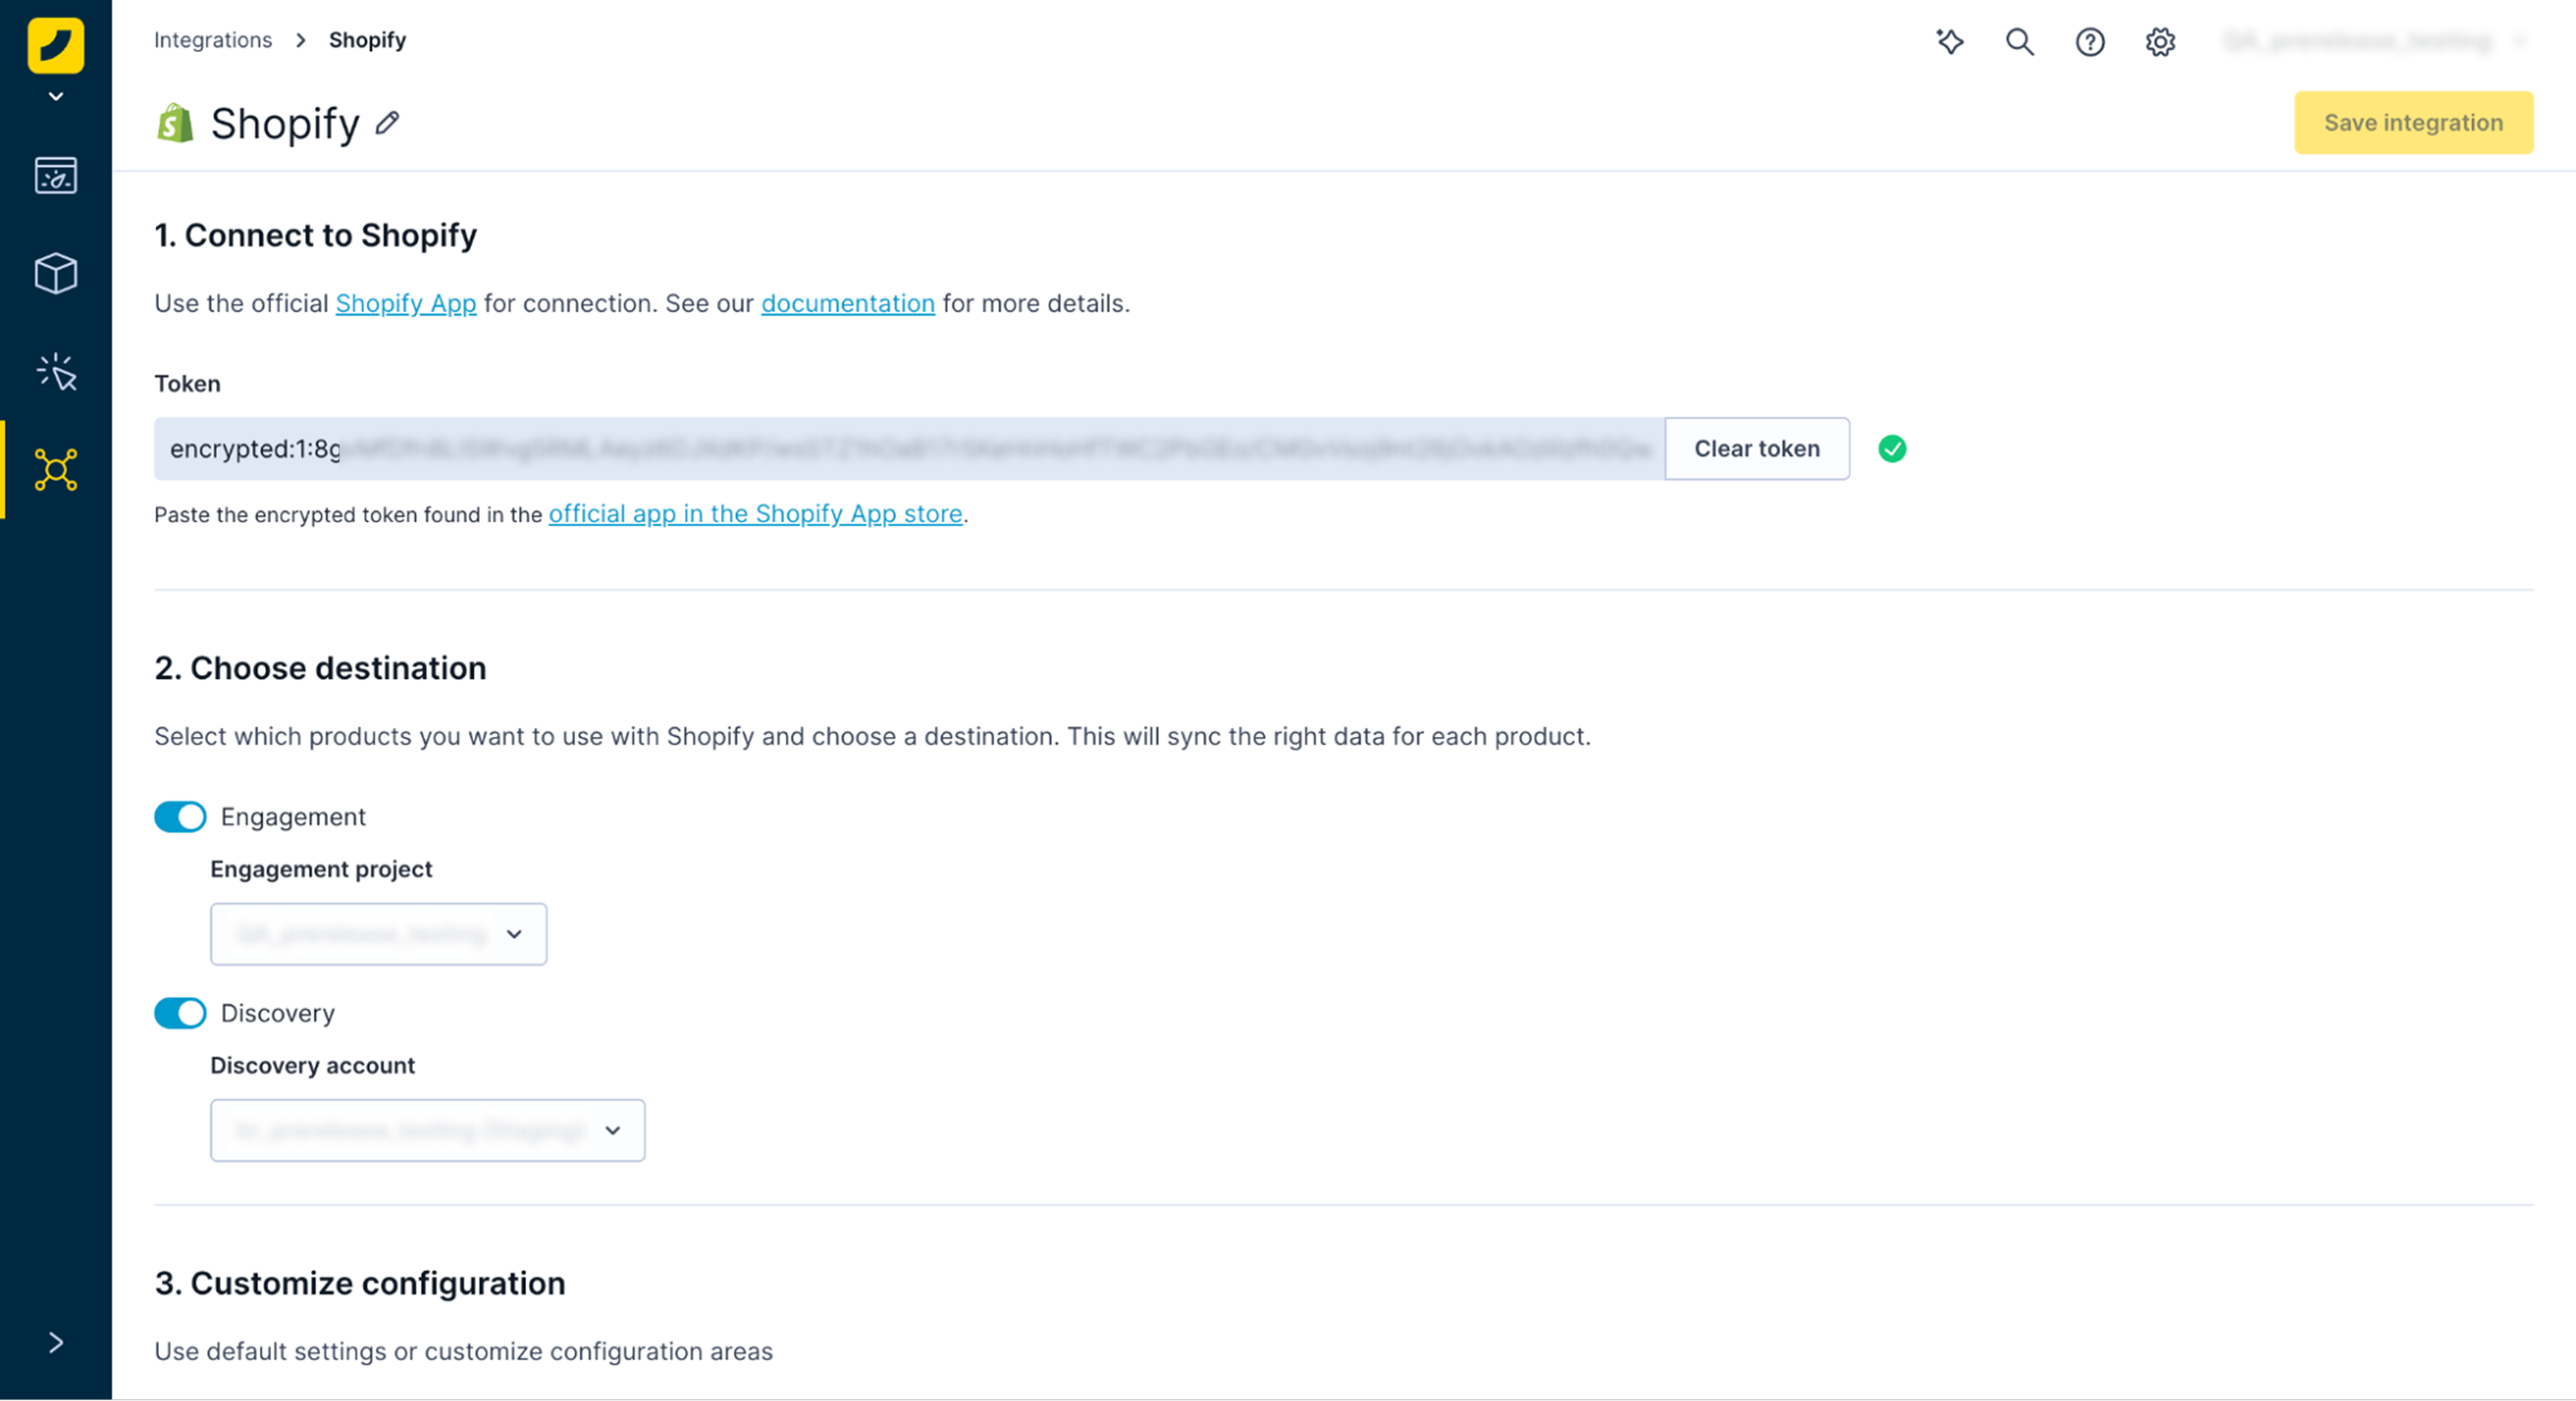The width and height of the screenshot is (2576, 1401).
Task: Click the '1. Connect to Shopify' heading
Action: coord(315,235)
